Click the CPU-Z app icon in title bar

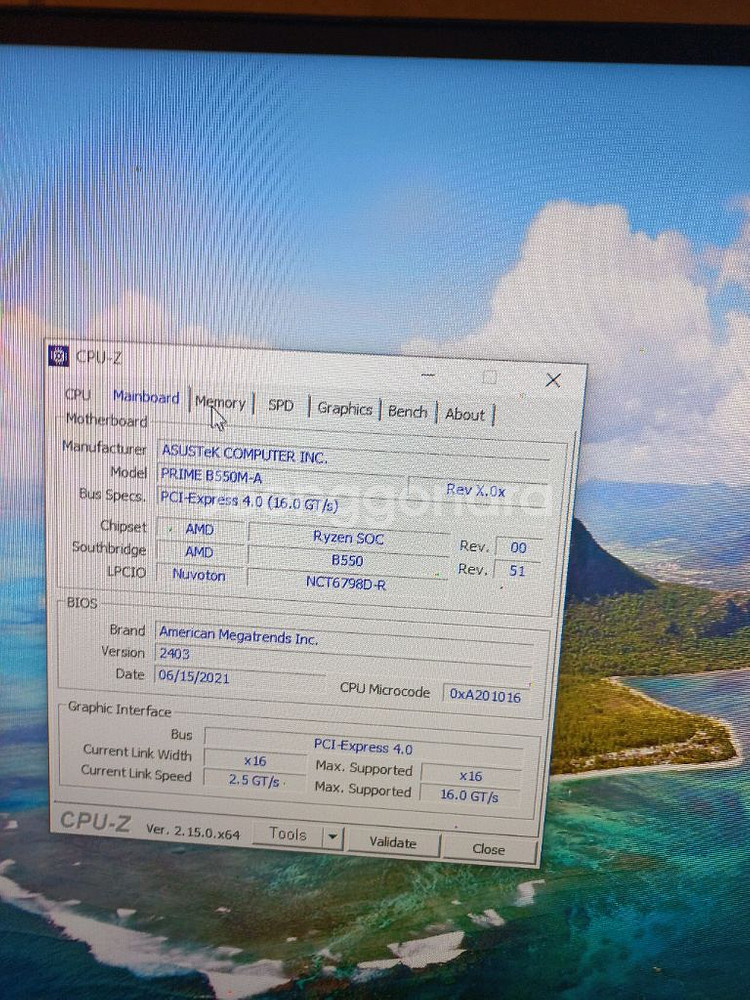click(58, 356)
